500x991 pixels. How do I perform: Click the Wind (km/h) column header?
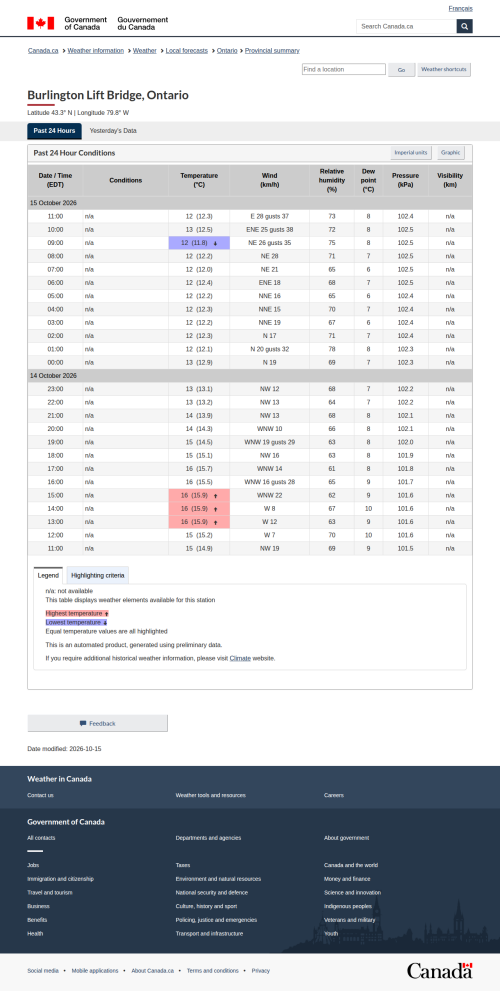[269, 180]
